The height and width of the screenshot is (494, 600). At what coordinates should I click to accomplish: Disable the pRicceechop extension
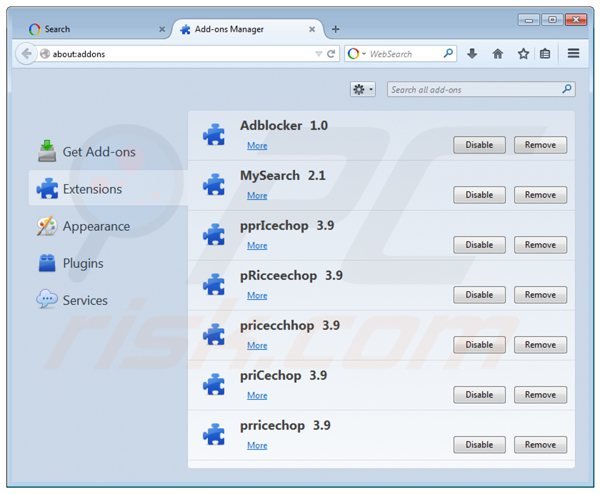click(479, 295)
